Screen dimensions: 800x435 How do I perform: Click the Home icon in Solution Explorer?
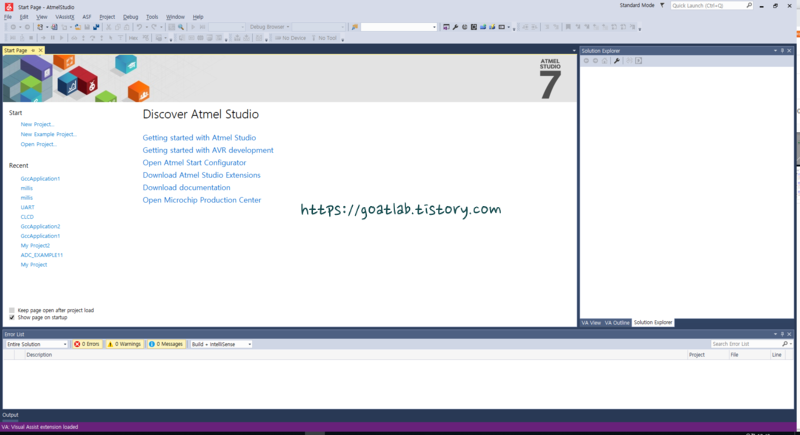coord(605,61)
